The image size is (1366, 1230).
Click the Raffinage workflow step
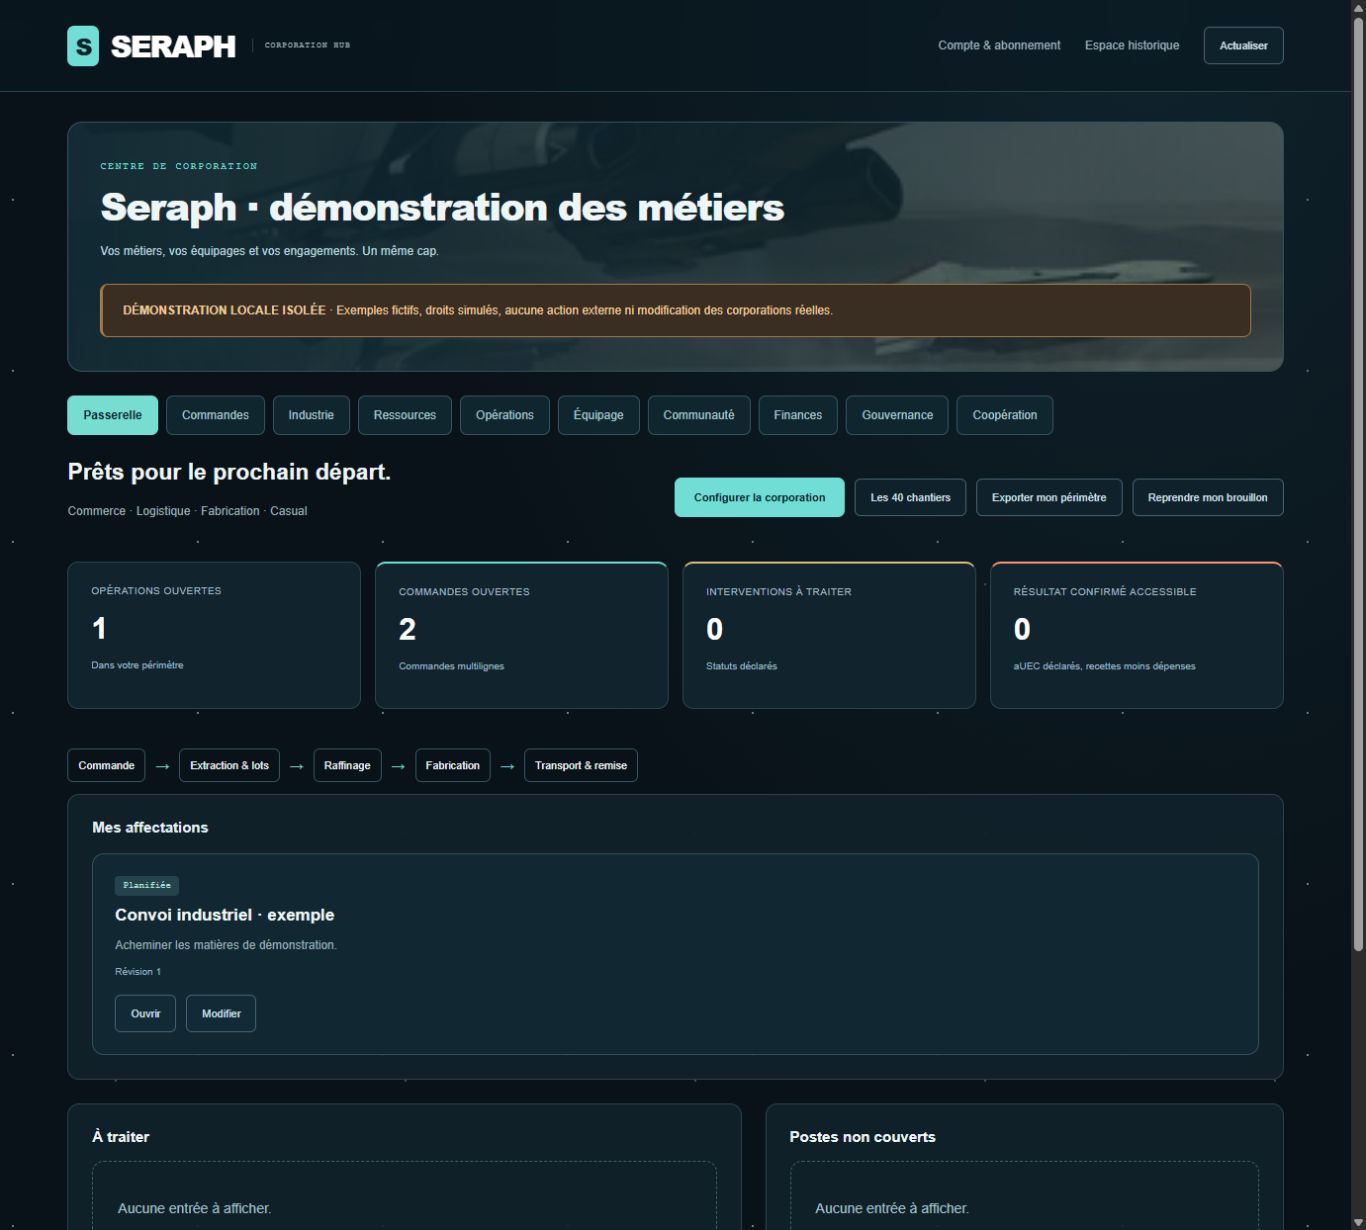347,765
